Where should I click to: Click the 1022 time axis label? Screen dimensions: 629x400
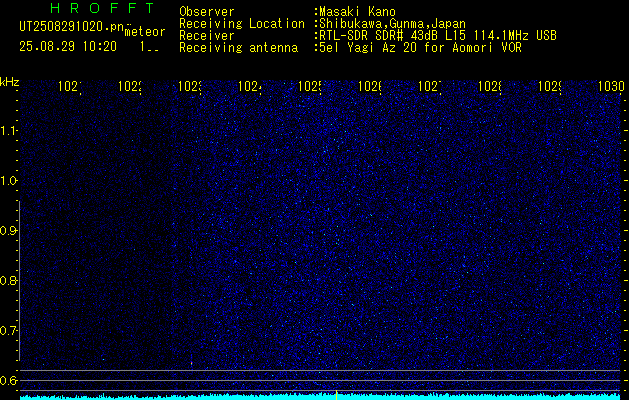[x=130, y=86]
